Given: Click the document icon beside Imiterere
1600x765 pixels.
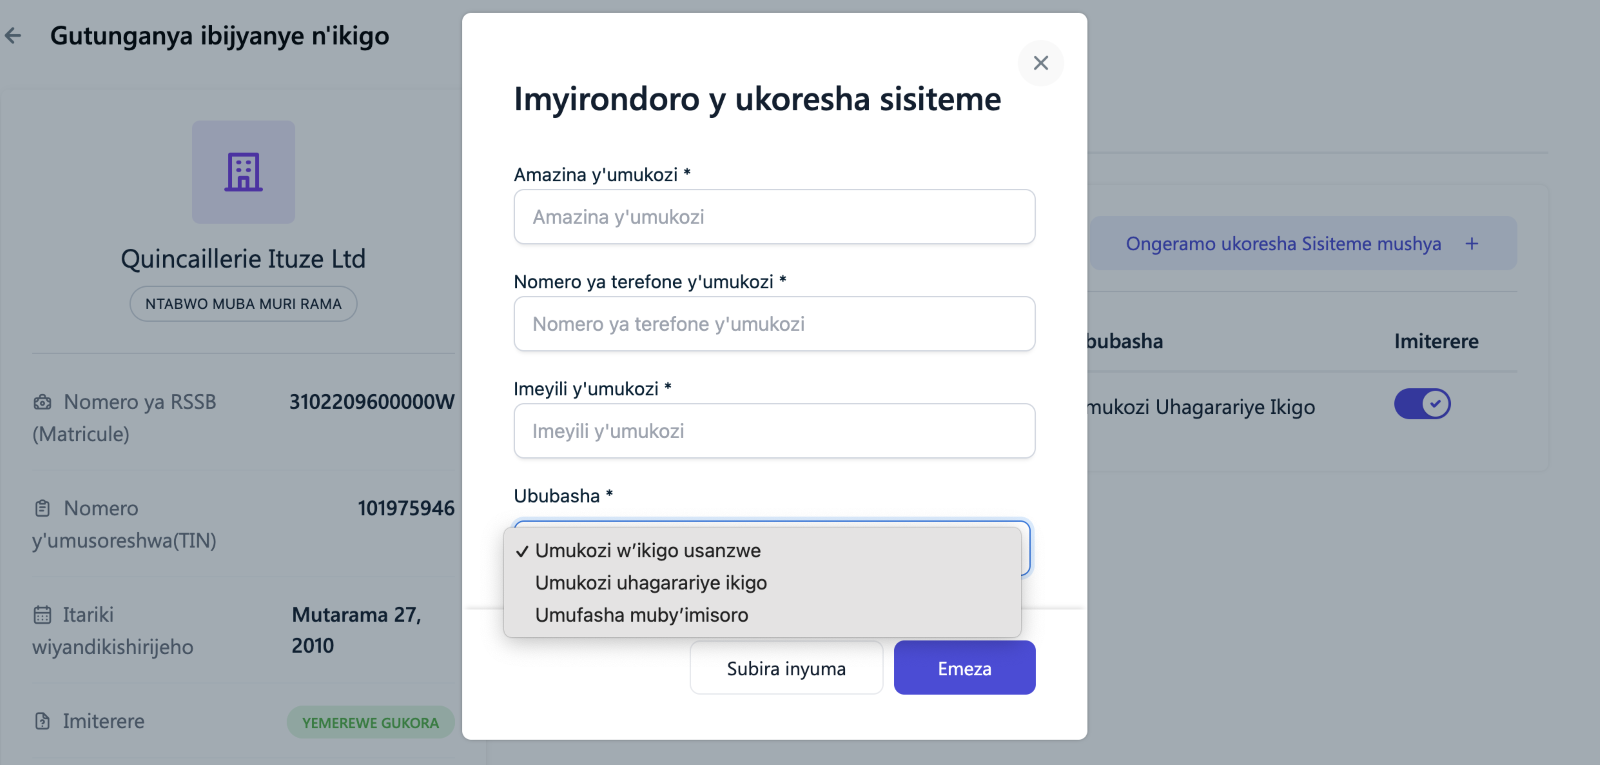Looking at the screenshot, I should click(42, 721).
